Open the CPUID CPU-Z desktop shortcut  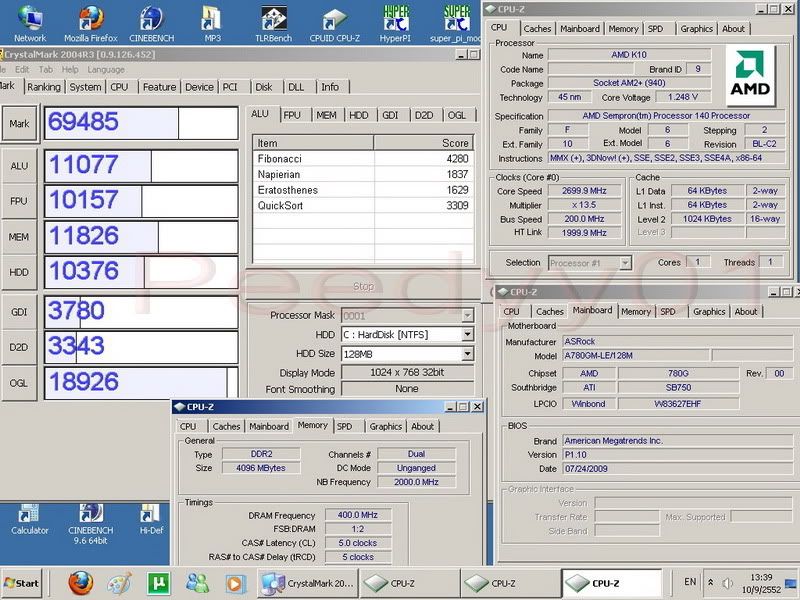(335, 23)
